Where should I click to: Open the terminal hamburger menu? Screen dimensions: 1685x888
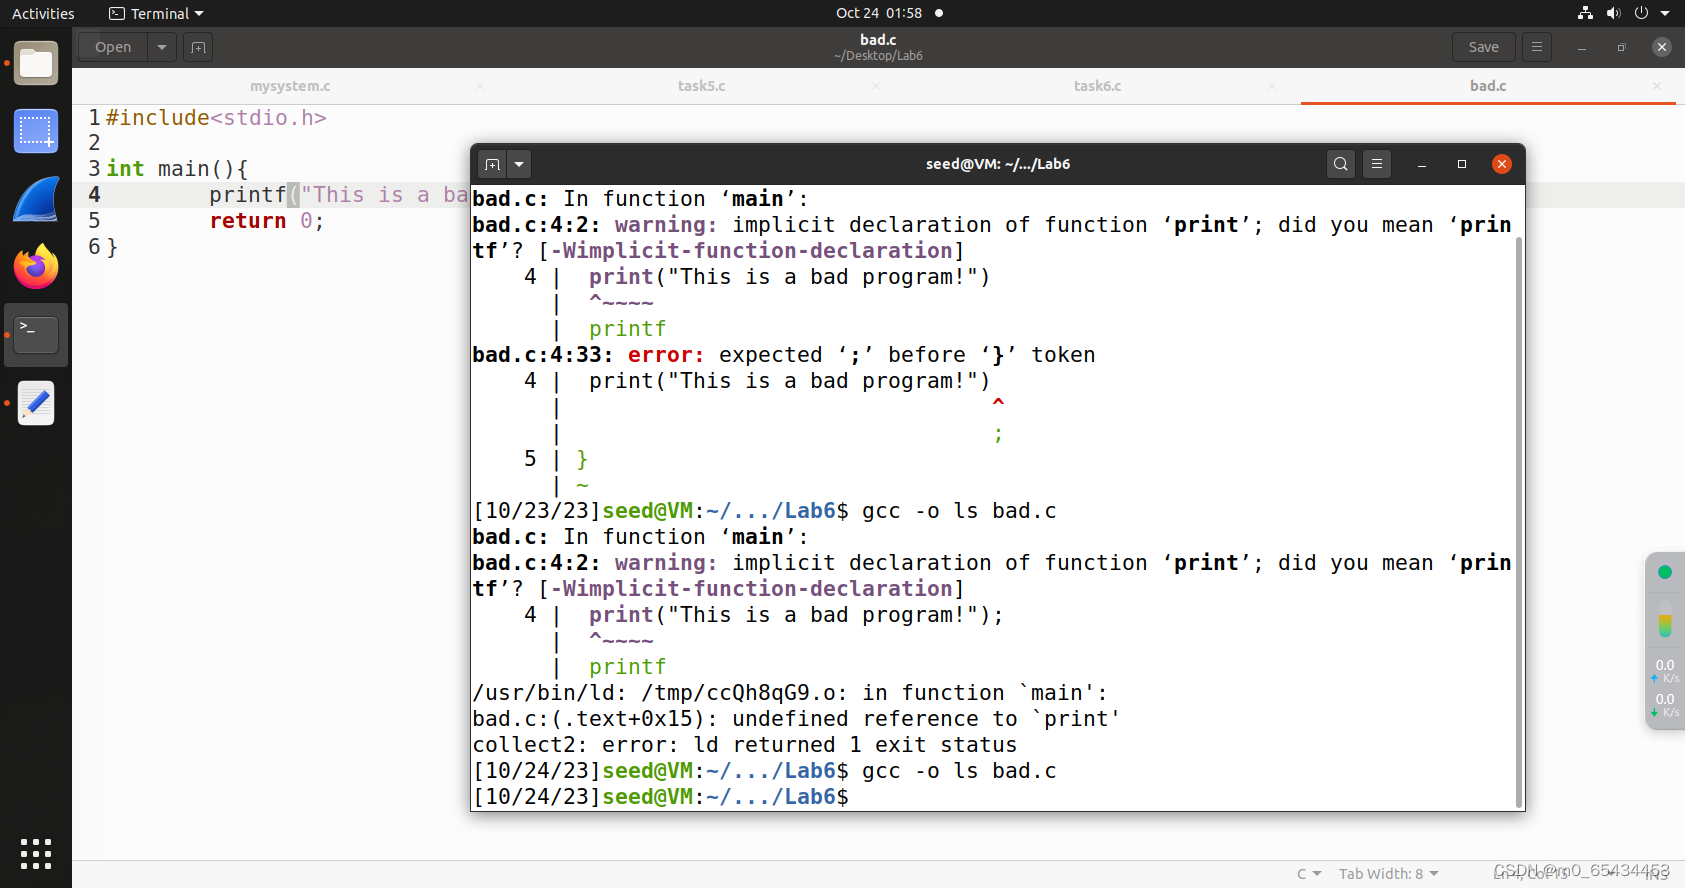point(1377,164)
